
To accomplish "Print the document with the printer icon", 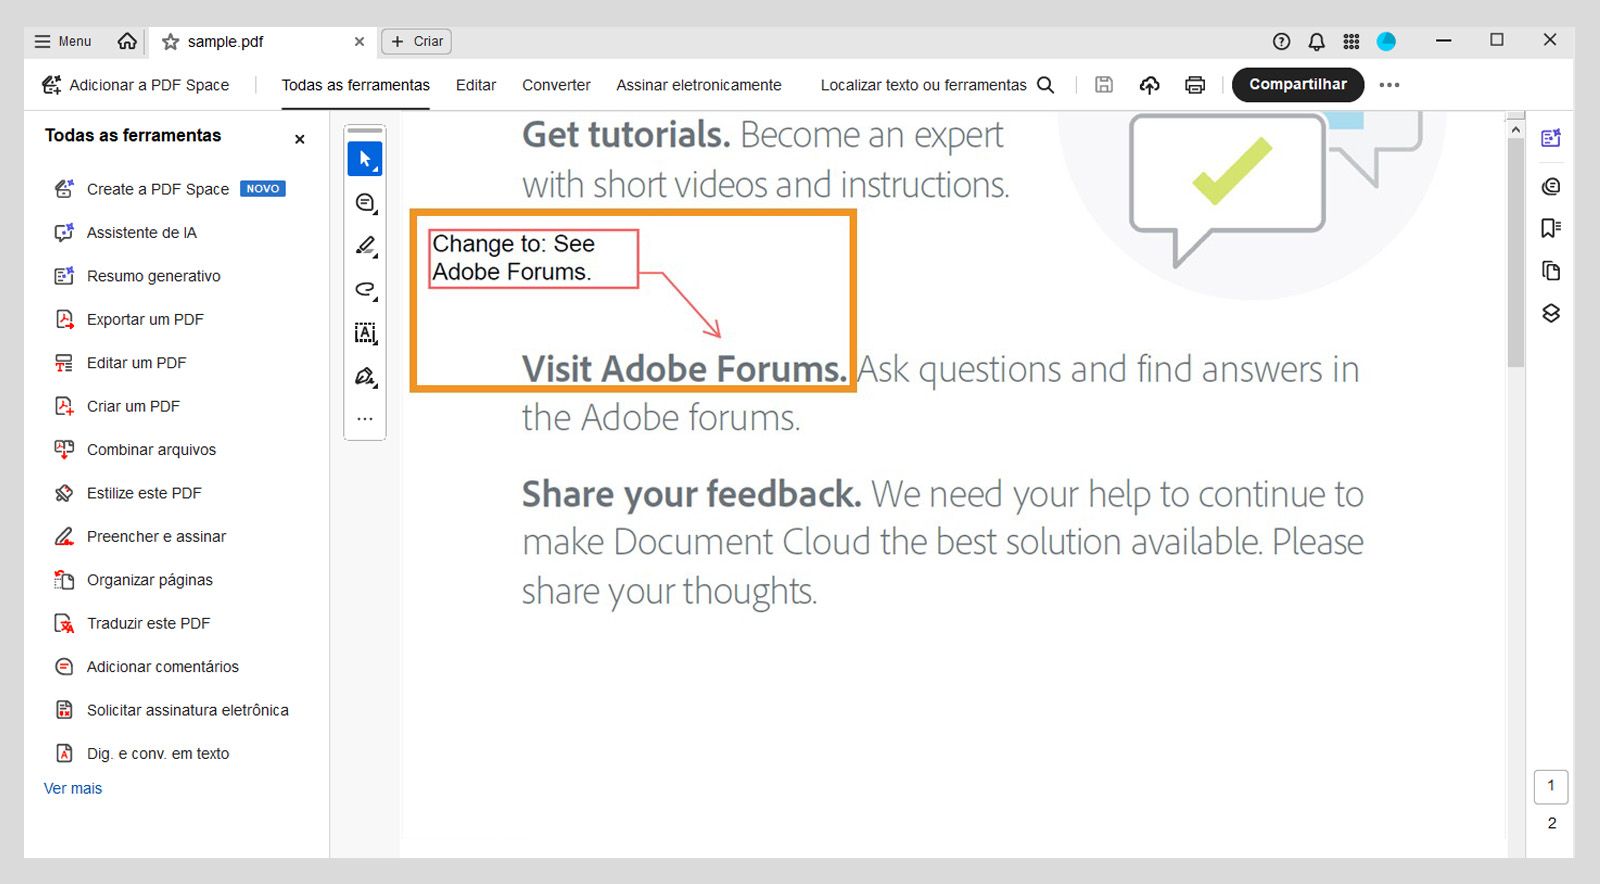I will [1194, 85].
